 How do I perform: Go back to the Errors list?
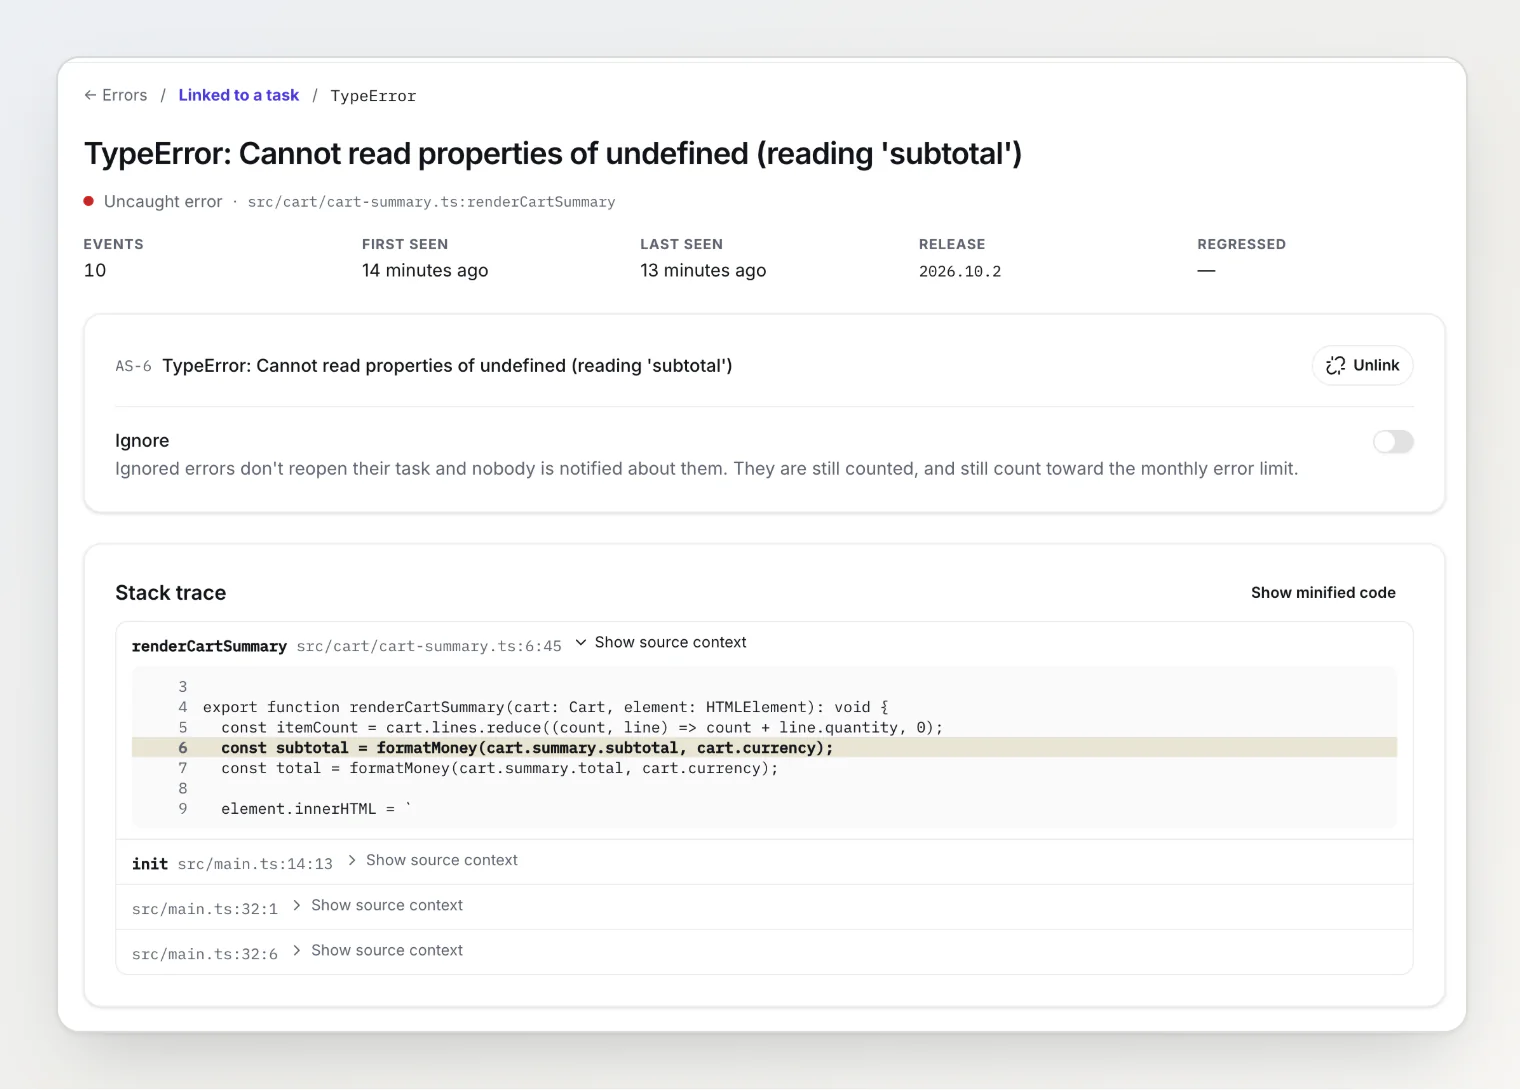[x=116, y=95]
